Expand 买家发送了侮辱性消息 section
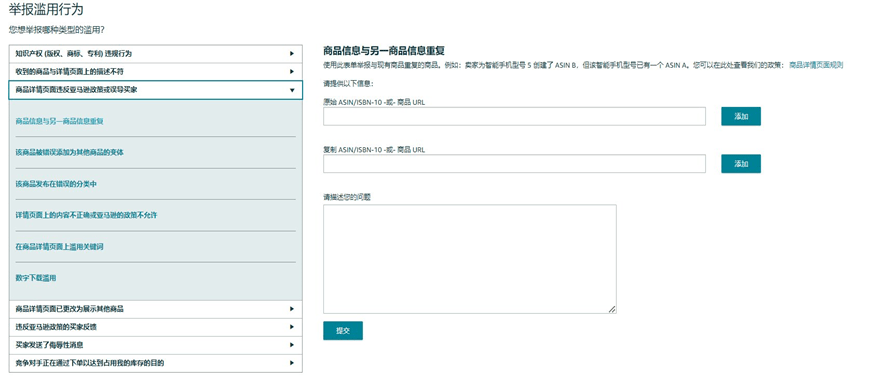Viewport: 873px width, 383px height. coord(155,345)
